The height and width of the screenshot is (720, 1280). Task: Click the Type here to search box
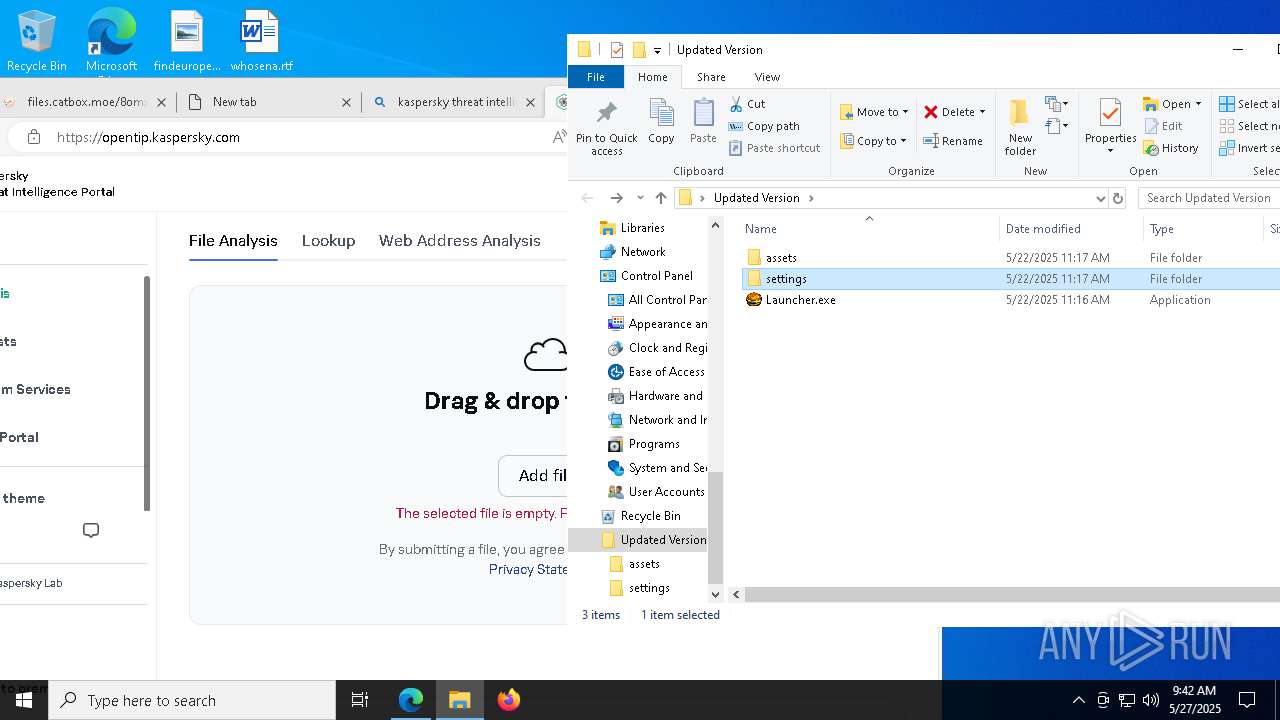tap(192, 700)
